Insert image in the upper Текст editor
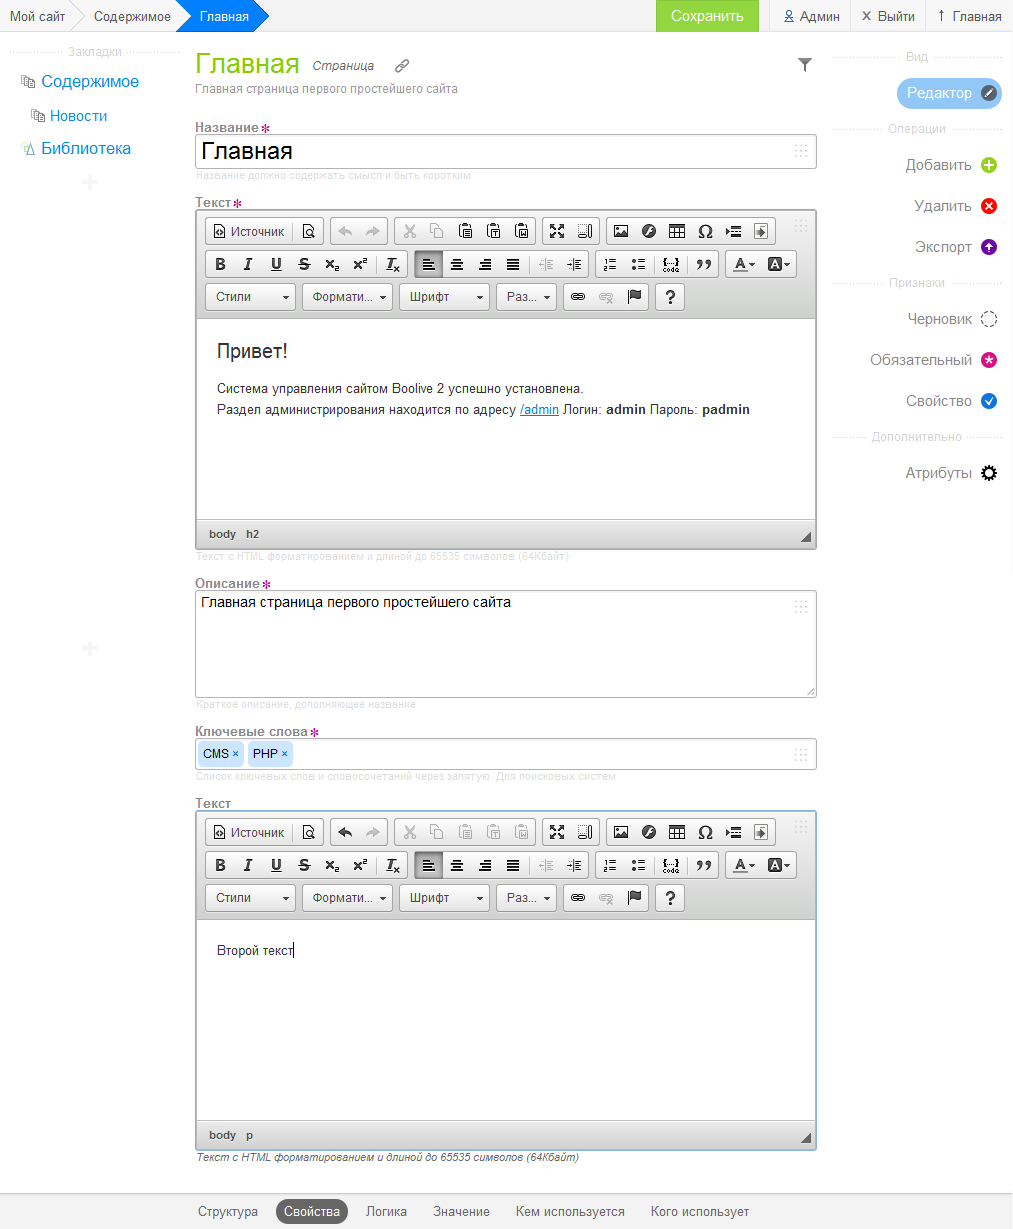 621,231
